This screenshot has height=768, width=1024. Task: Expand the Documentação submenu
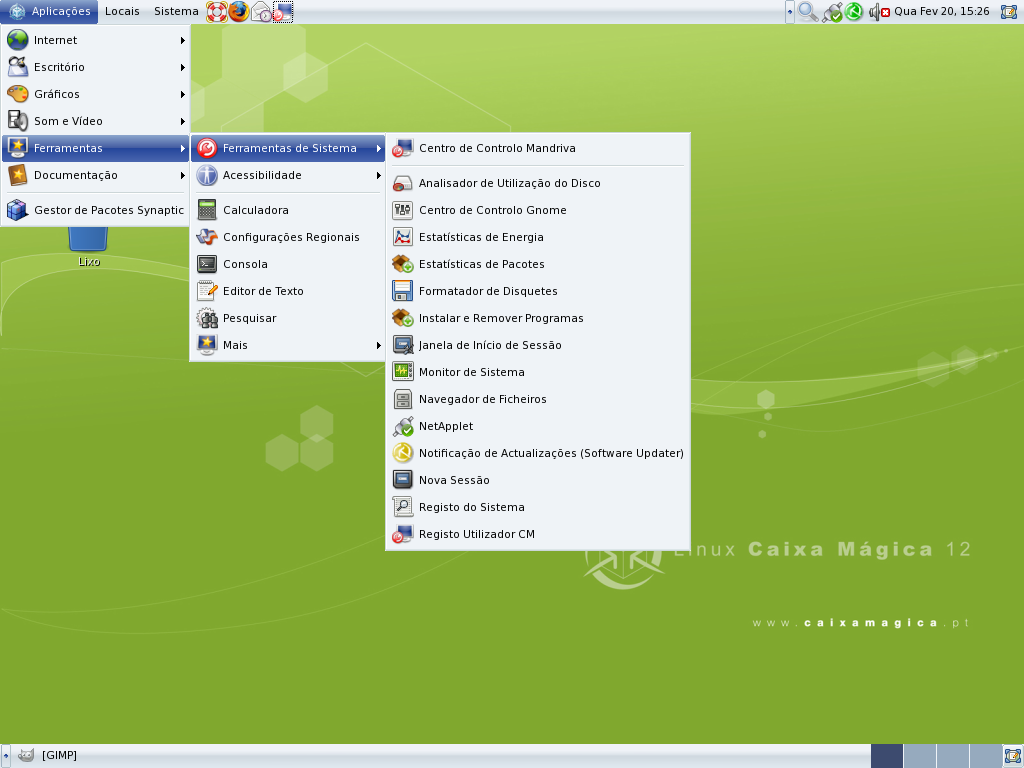tap(95, 175)
